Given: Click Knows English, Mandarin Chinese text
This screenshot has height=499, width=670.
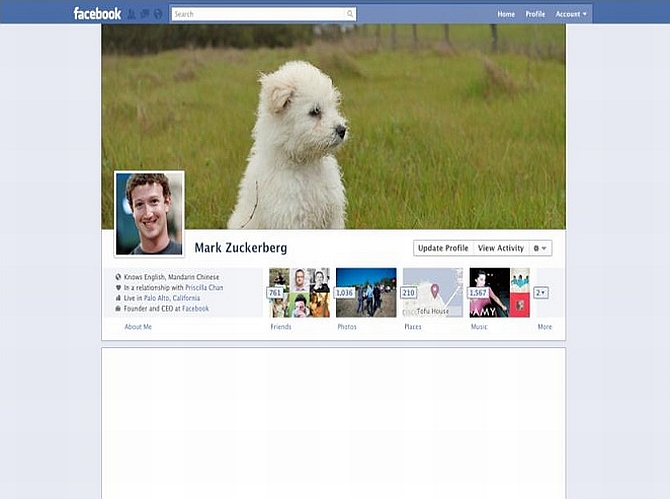Looking at the screenshot, I should (171, 277).
